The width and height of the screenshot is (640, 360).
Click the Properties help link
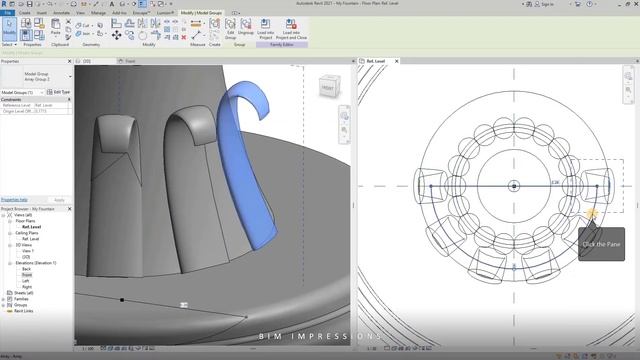[14, 200]
